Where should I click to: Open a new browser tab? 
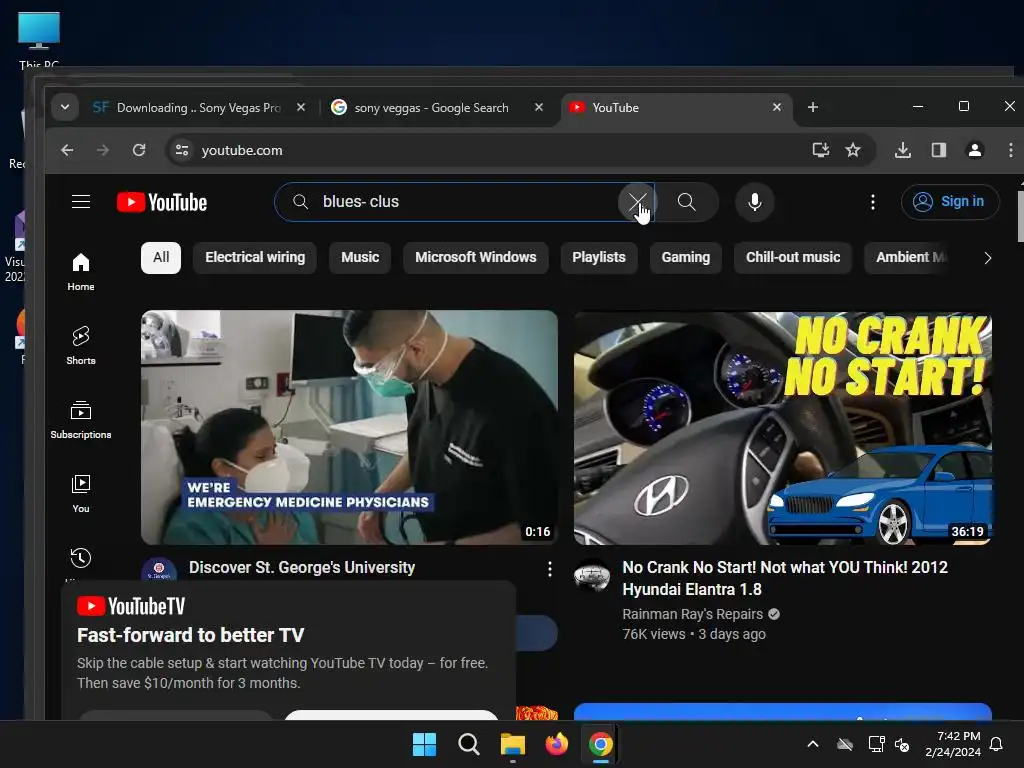[812, 107]
